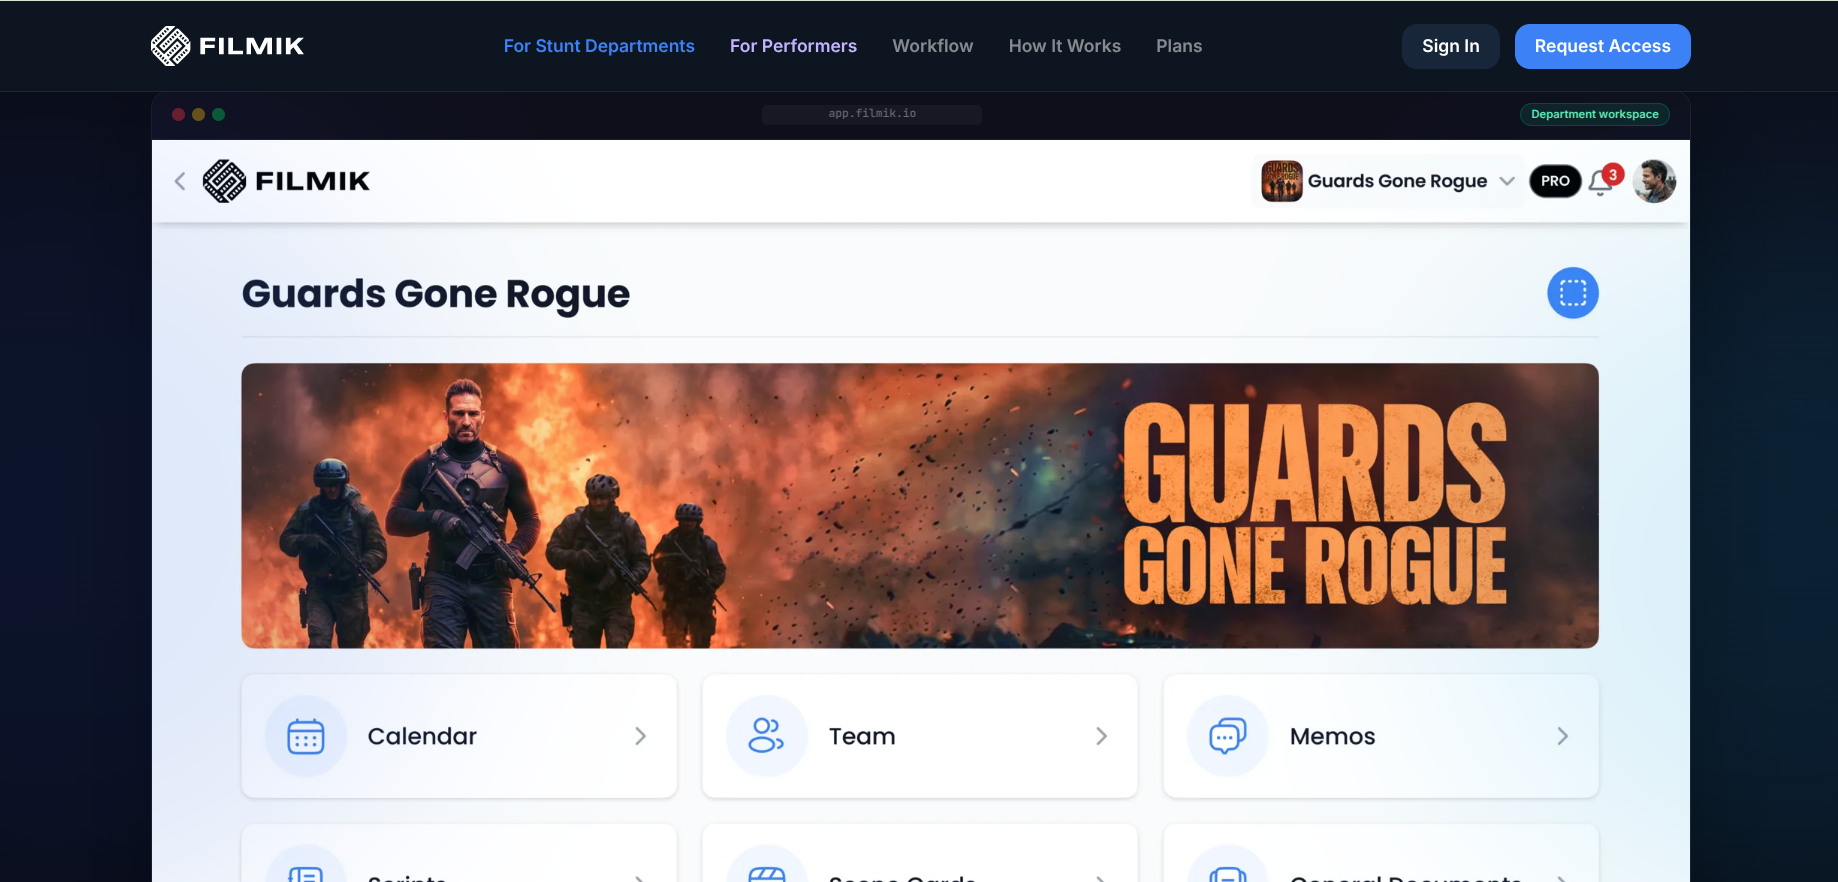Viewport: 1838px width, 882px height.
Task: Click the Team people icon
Action: 767,736
